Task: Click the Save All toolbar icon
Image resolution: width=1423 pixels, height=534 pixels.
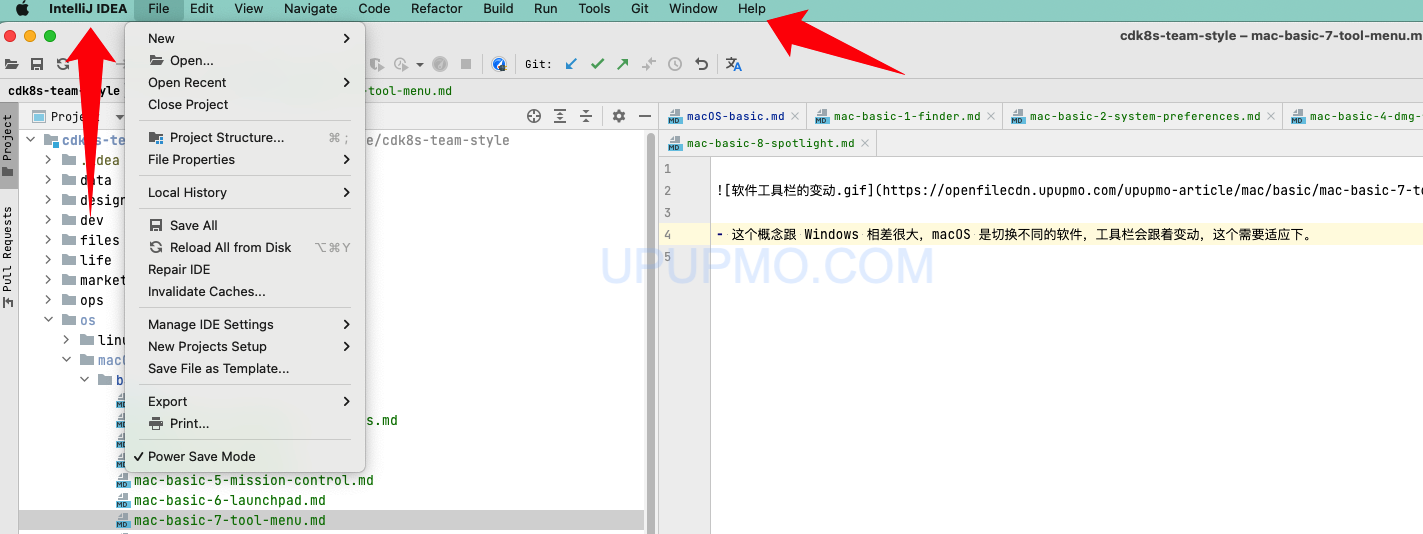Action: (37, 64)
